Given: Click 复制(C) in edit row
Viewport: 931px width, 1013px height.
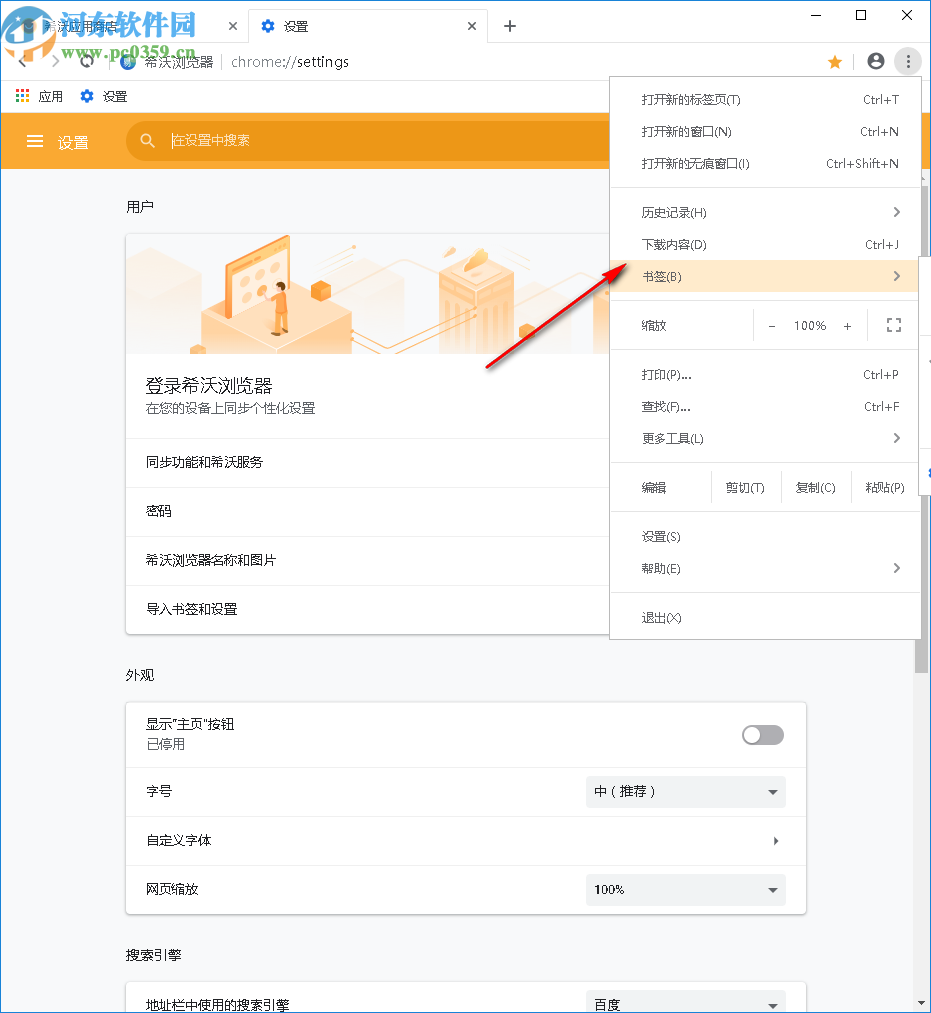Looking at the screenshot, I should (x=815, y=488).
